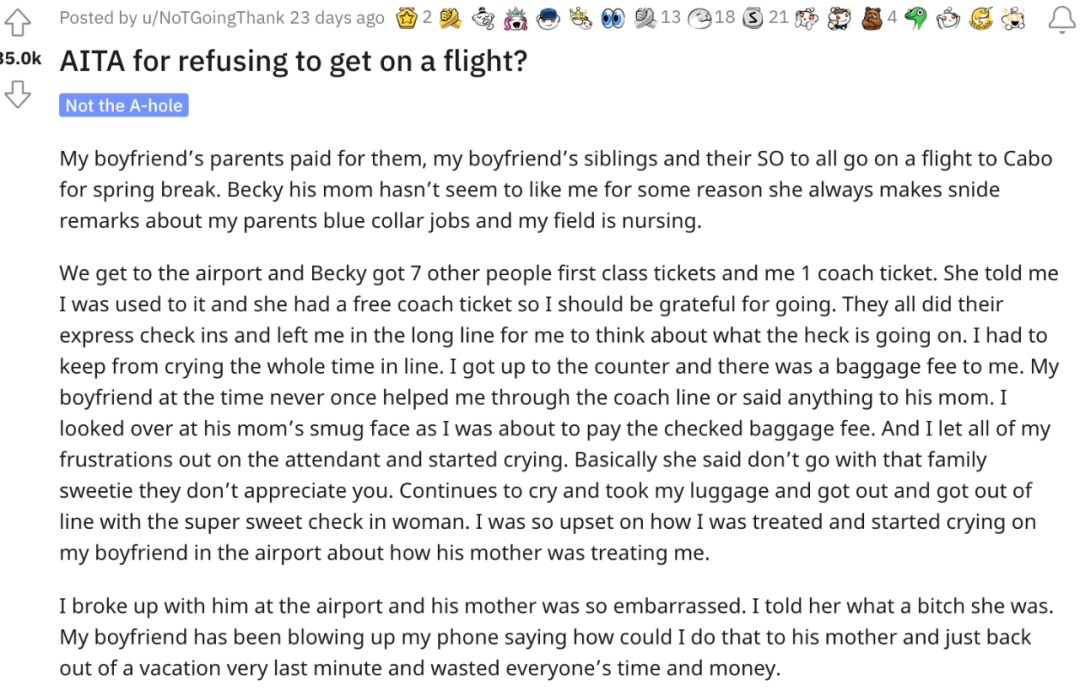Click the gold star award icon

pyautogui.click(x=407, y=18)
